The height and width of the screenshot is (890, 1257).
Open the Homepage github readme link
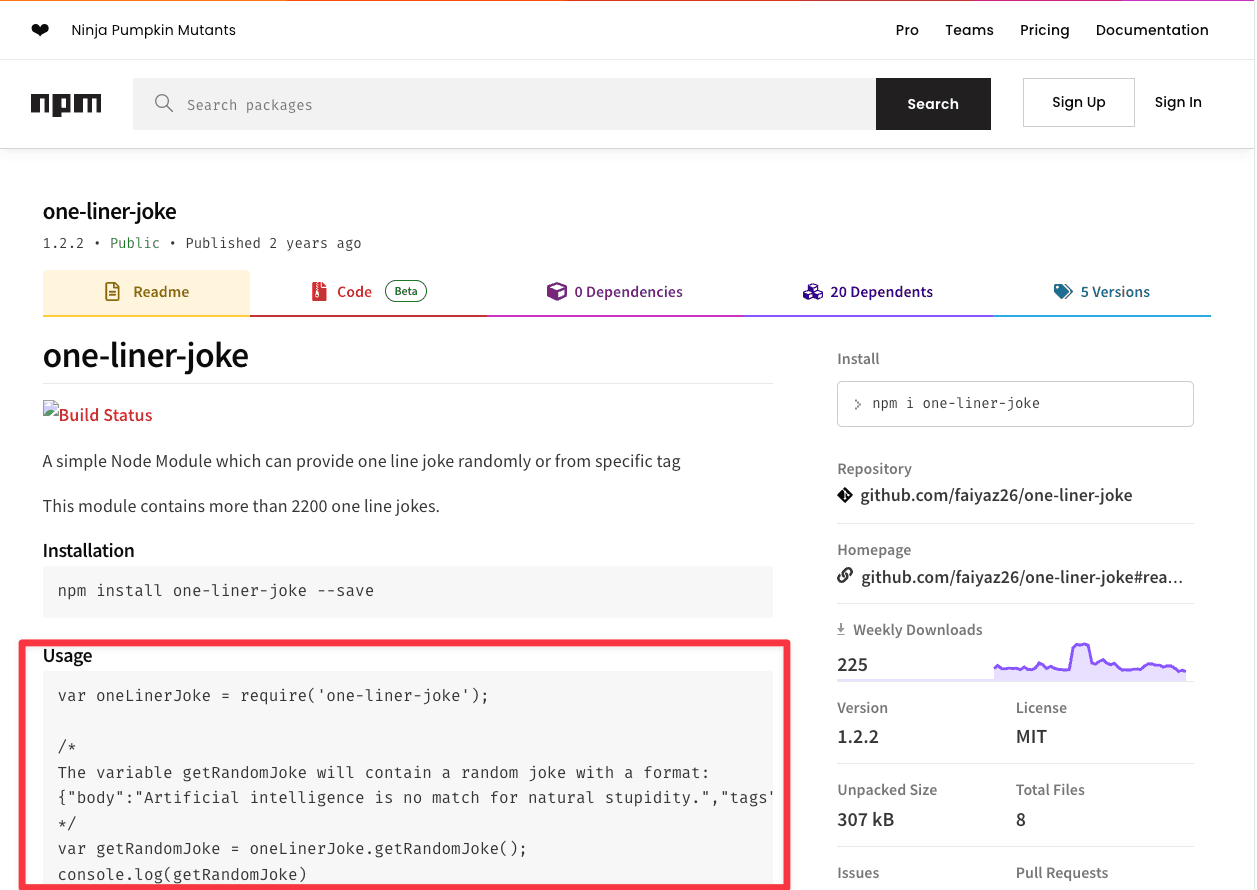point(1022,577)
